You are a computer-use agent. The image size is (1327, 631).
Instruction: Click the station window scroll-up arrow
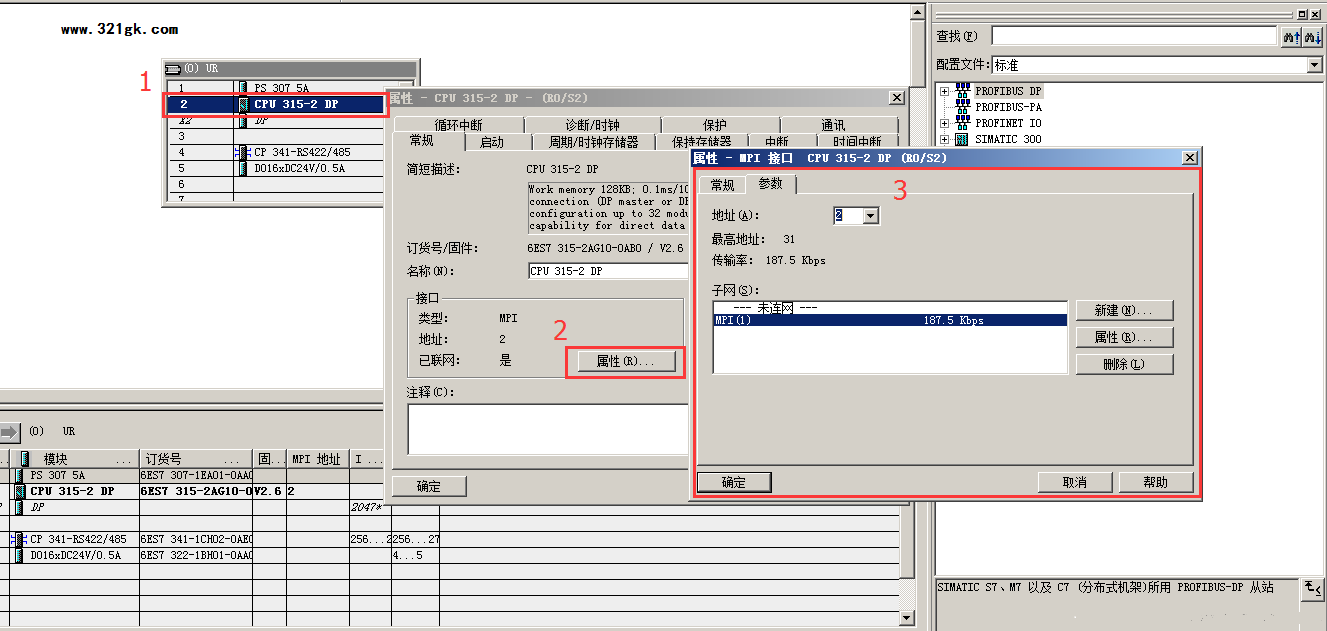point(916,12)
